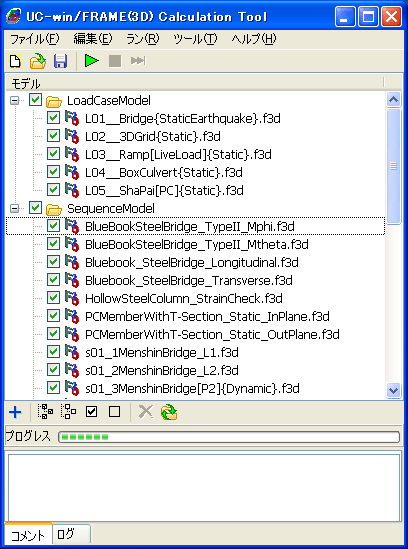
Task: Click the Check all items icon
Action: tap(91, 412)
